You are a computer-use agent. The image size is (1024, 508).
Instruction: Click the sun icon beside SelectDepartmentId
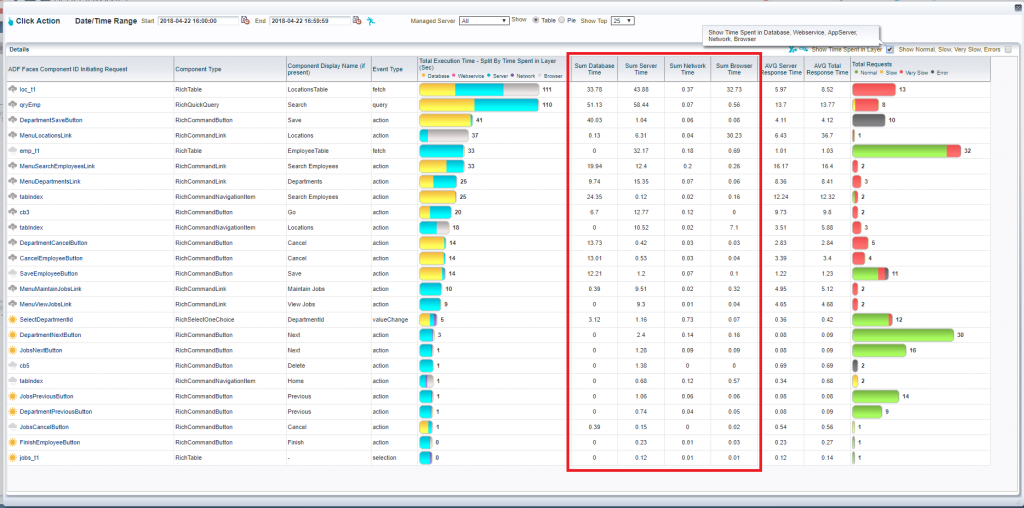[x=12, y=319]
